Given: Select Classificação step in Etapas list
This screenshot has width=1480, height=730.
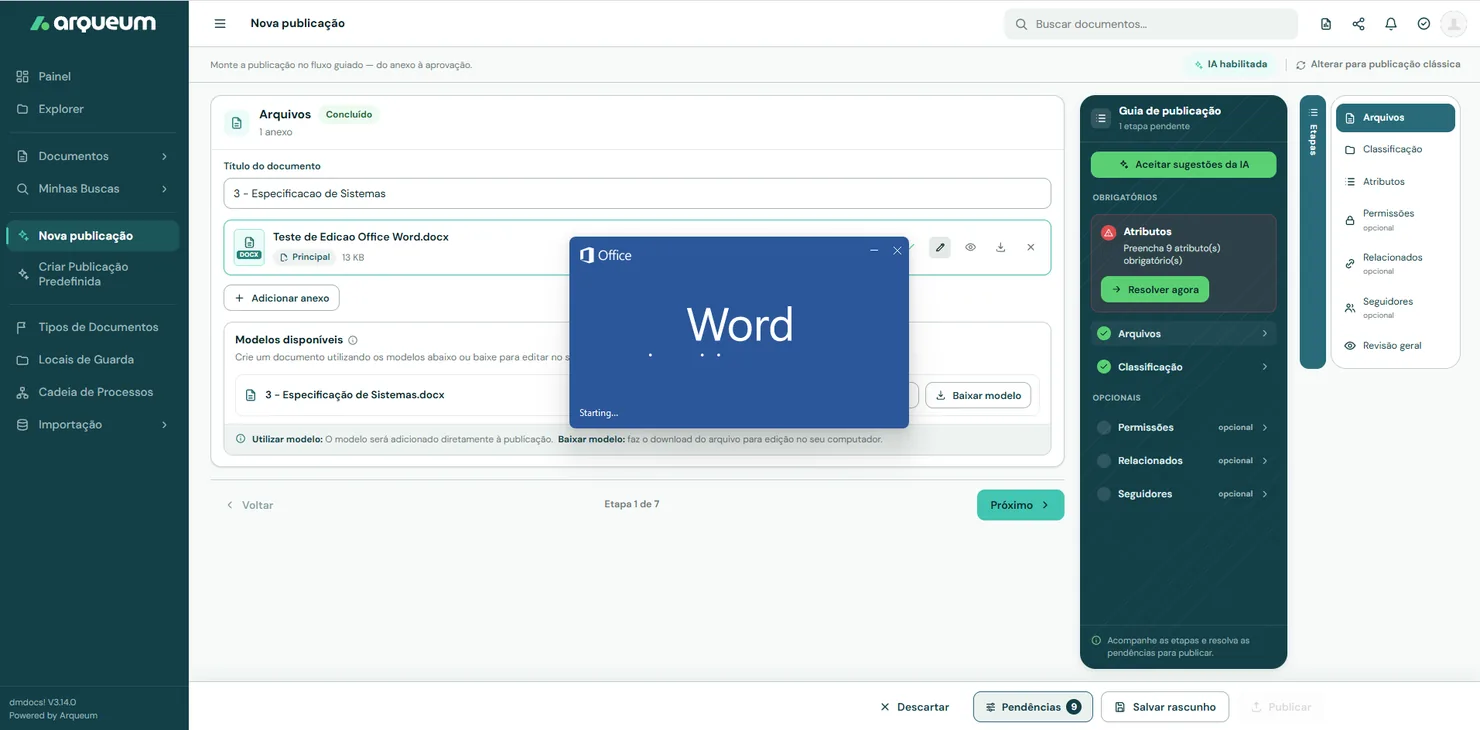Looking at the screenshot, I should [x=1395, y=149].
